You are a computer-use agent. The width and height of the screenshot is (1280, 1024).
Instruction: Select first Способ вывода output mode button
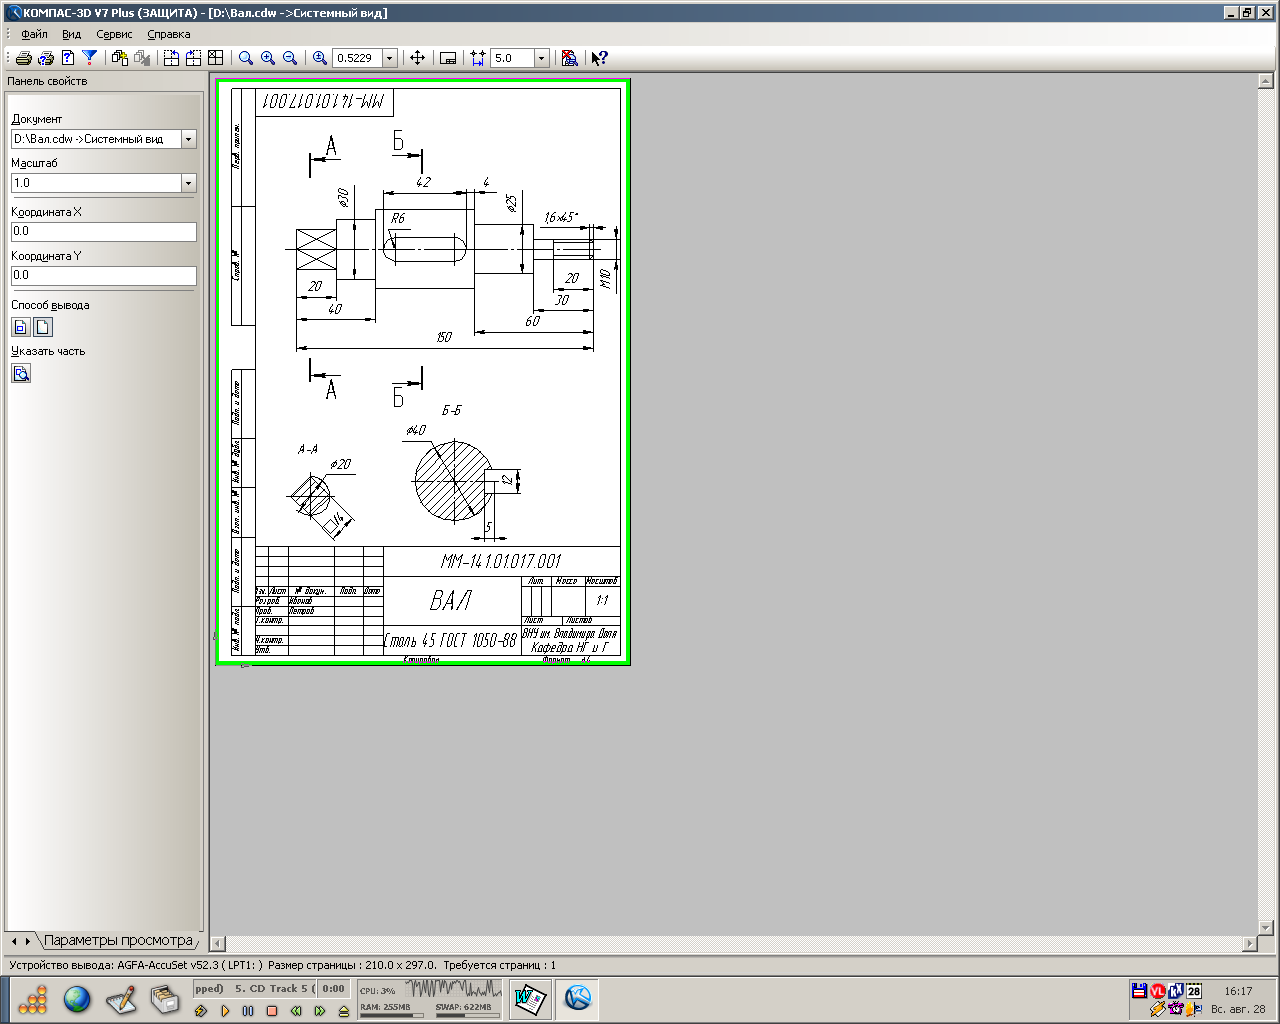[x=21, y=327]
